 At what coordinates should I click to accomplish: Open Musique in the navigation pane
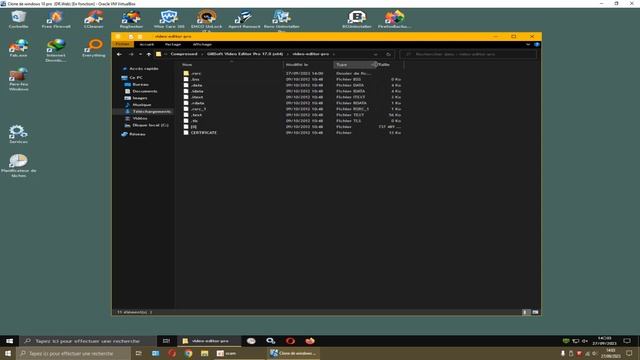142,105
